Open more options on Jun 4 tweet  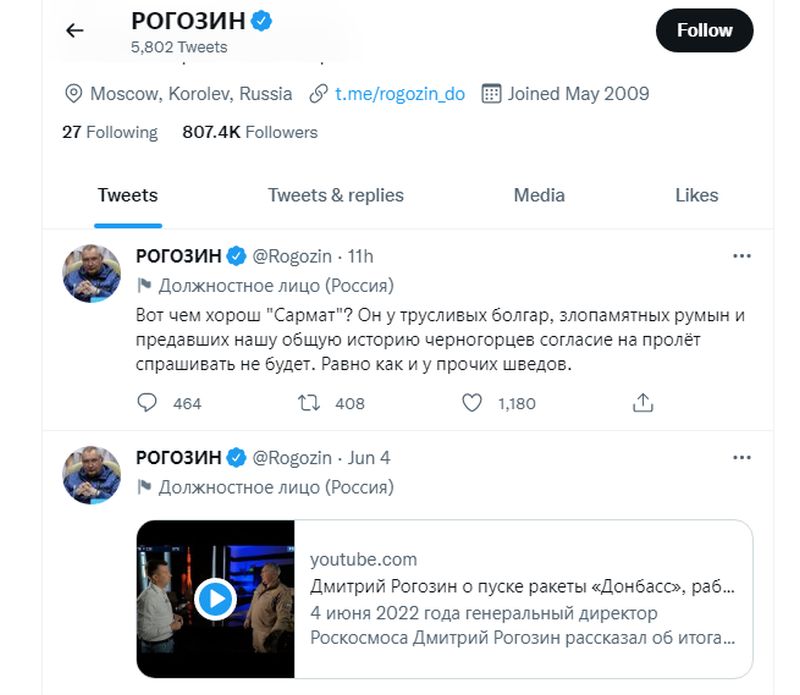click(741, 458)
